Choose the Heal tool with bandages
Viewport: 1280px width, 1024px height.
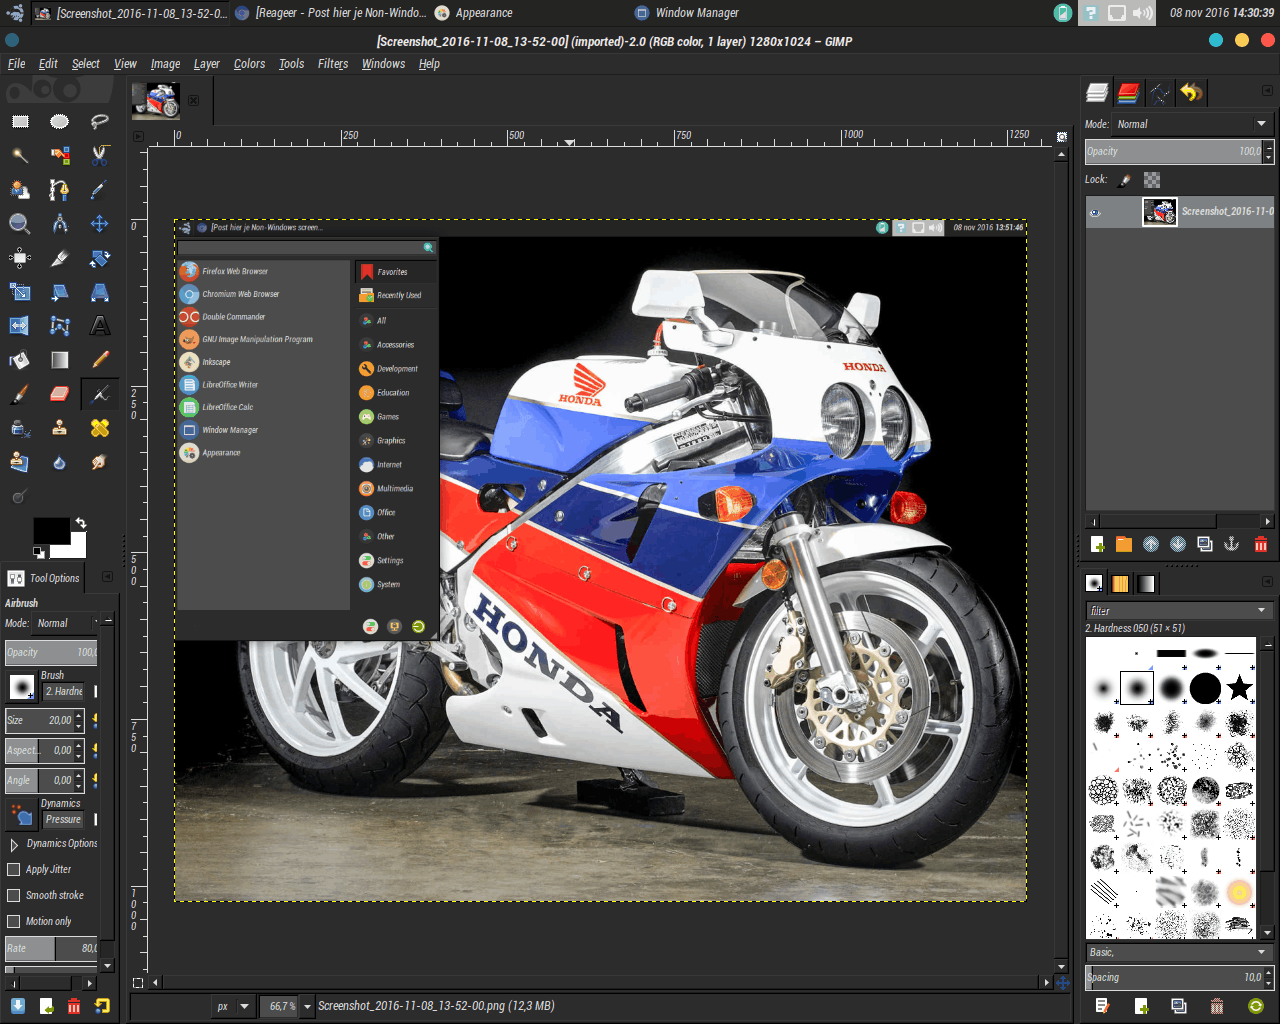[100, 428]
